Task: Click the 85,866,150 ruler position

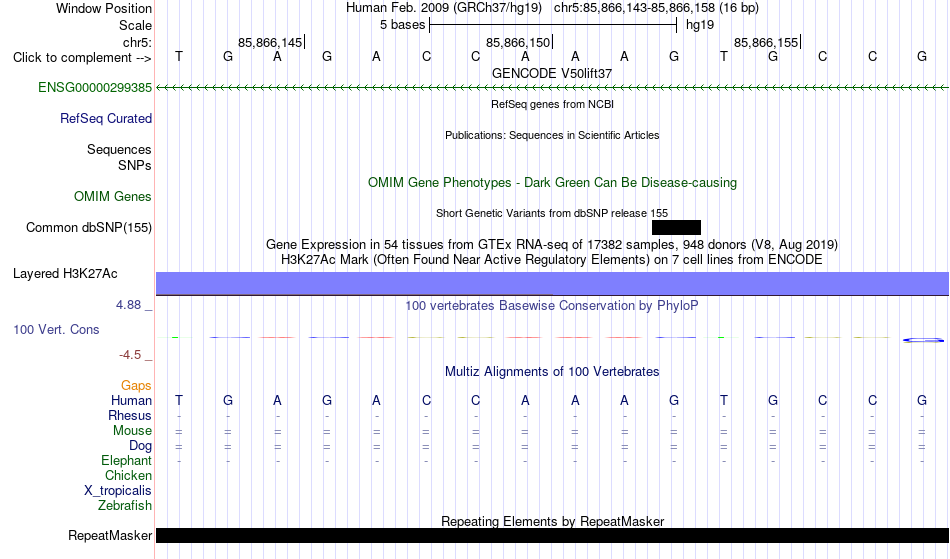Action: point(518,42)
